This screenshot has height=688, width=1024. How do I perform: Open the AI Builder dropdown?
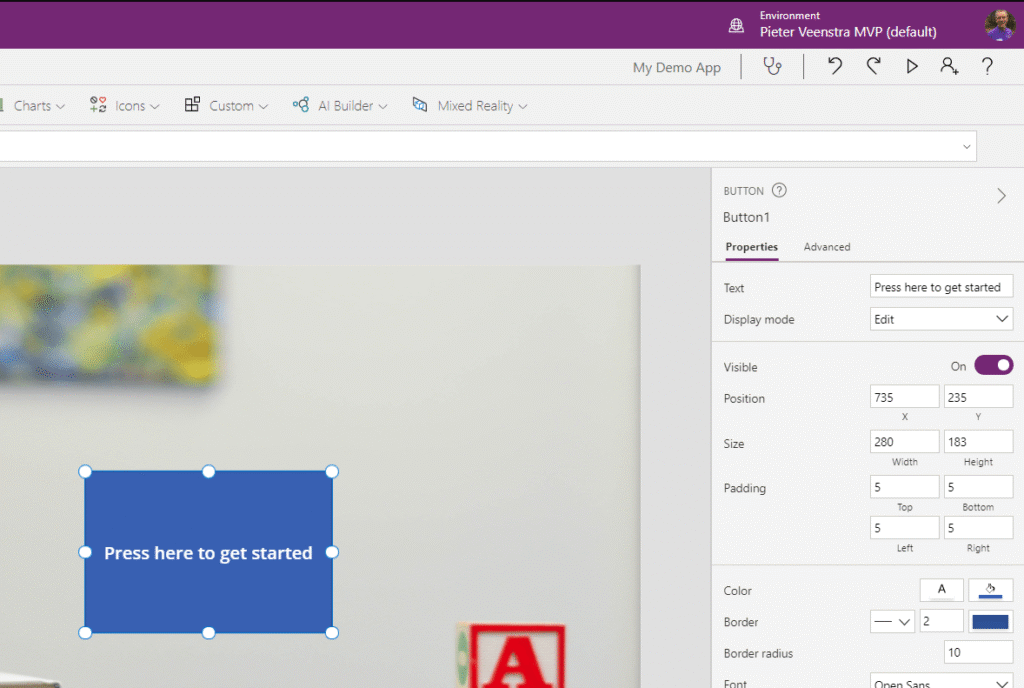click(383, 106)
